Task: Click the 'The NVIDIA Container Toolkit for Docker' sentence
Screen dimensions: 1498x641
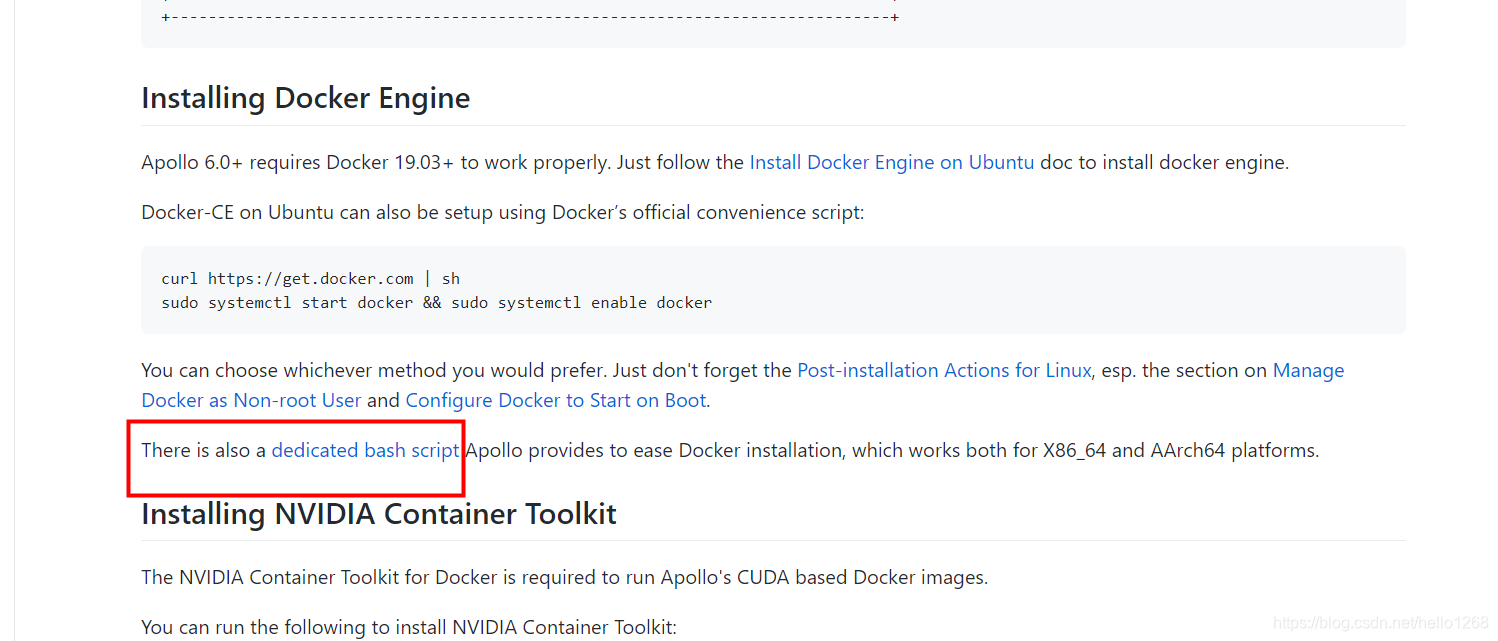Action: (x=564, y=577)
